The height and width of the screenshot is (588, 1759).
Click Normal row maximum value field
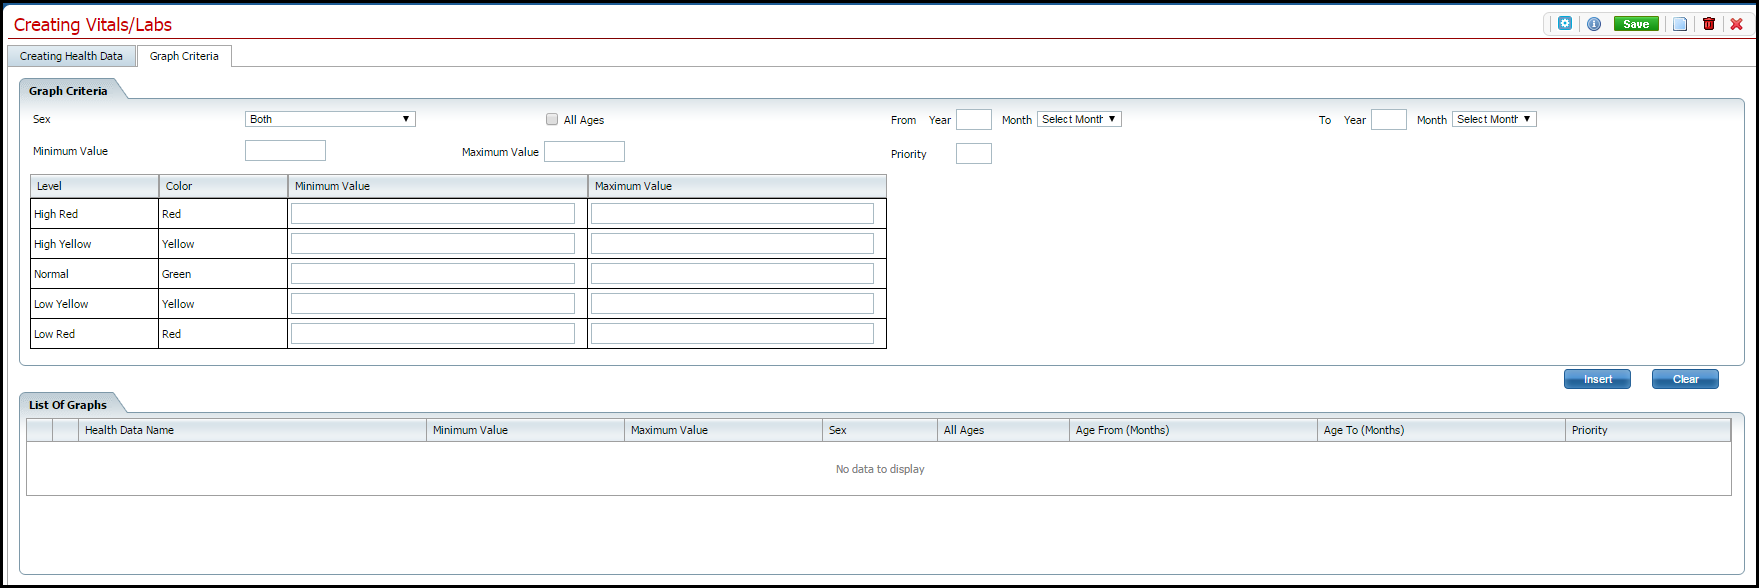(732, 274)
